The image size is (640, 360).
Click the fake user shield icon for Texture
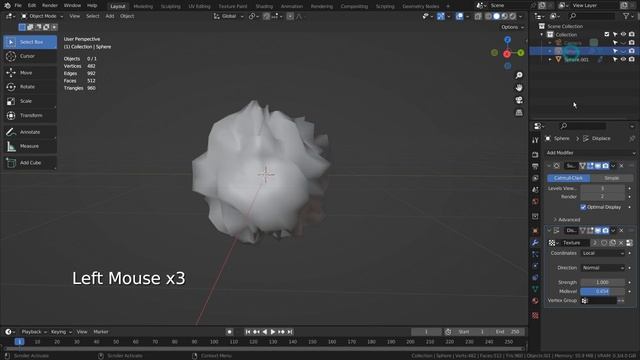(604, 243)
